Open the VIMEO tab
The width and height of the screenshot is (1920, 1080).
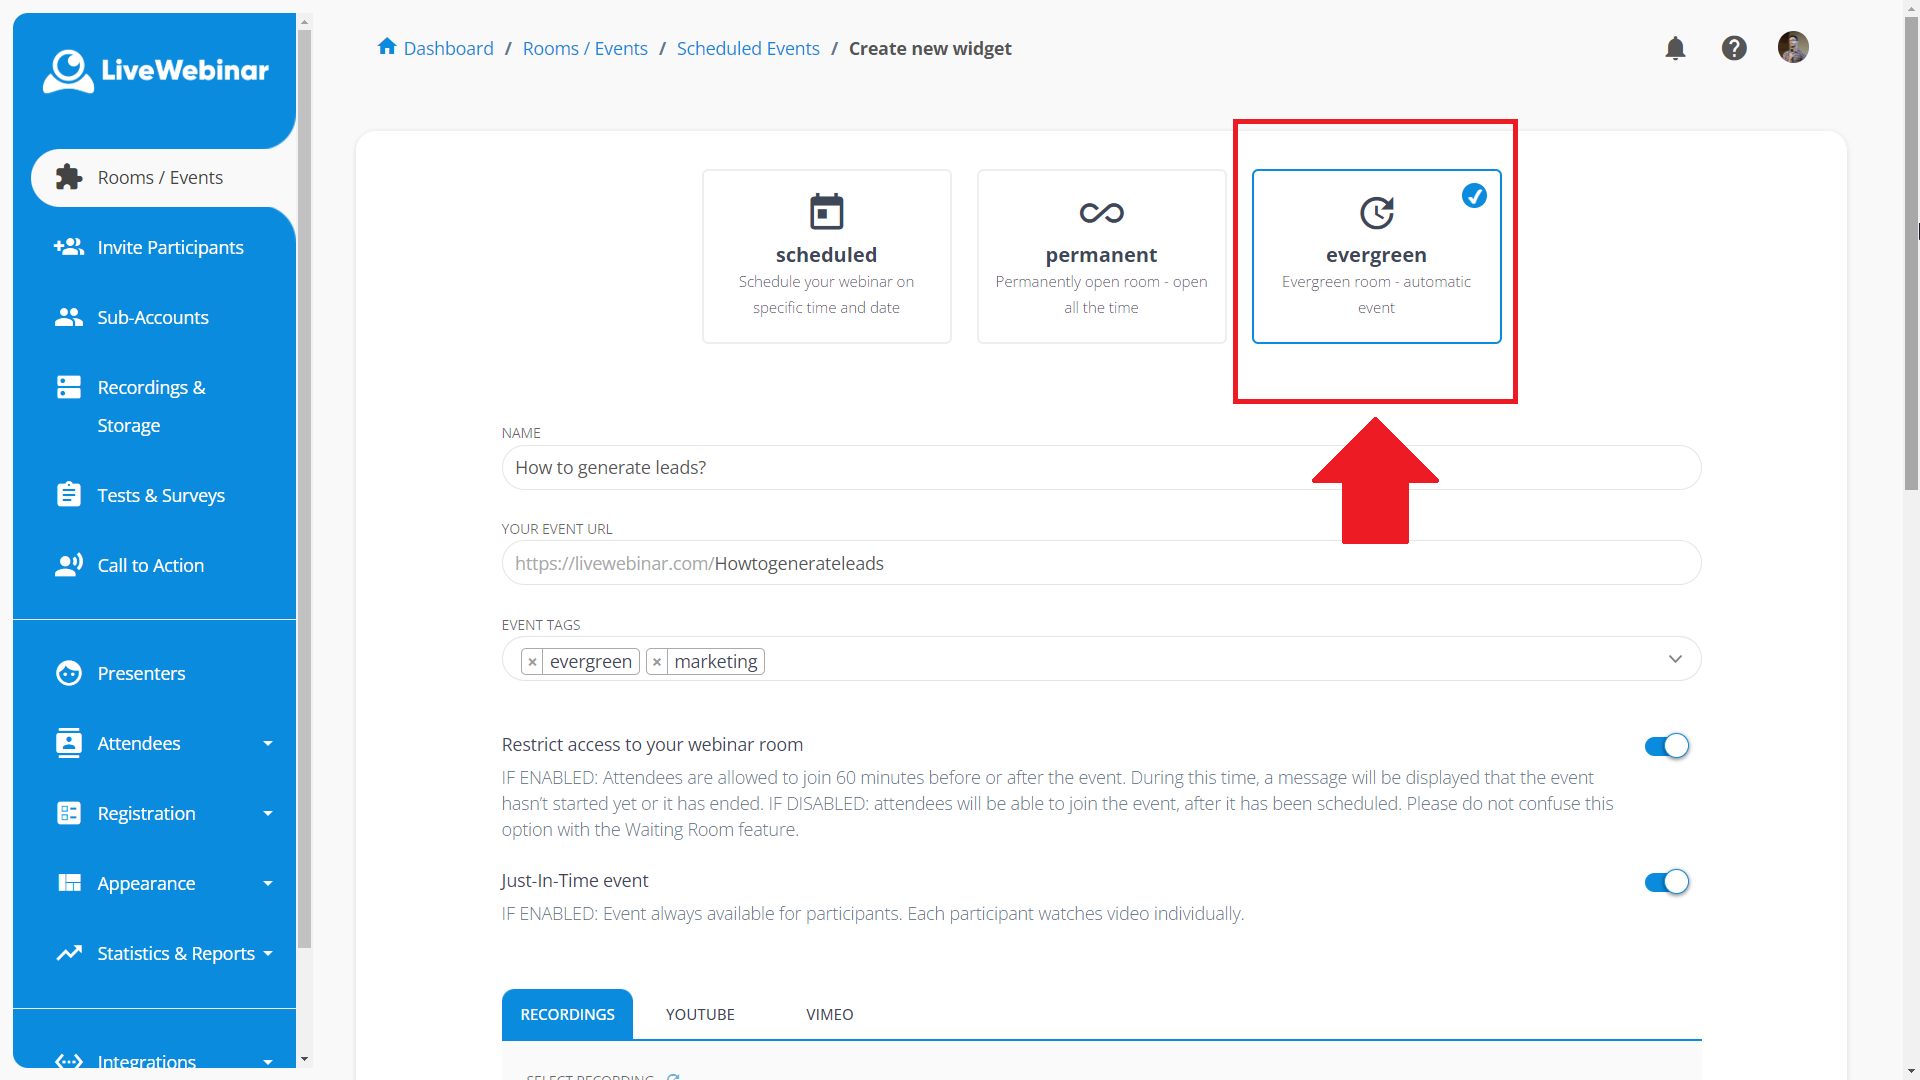[x=829, y=1014]
